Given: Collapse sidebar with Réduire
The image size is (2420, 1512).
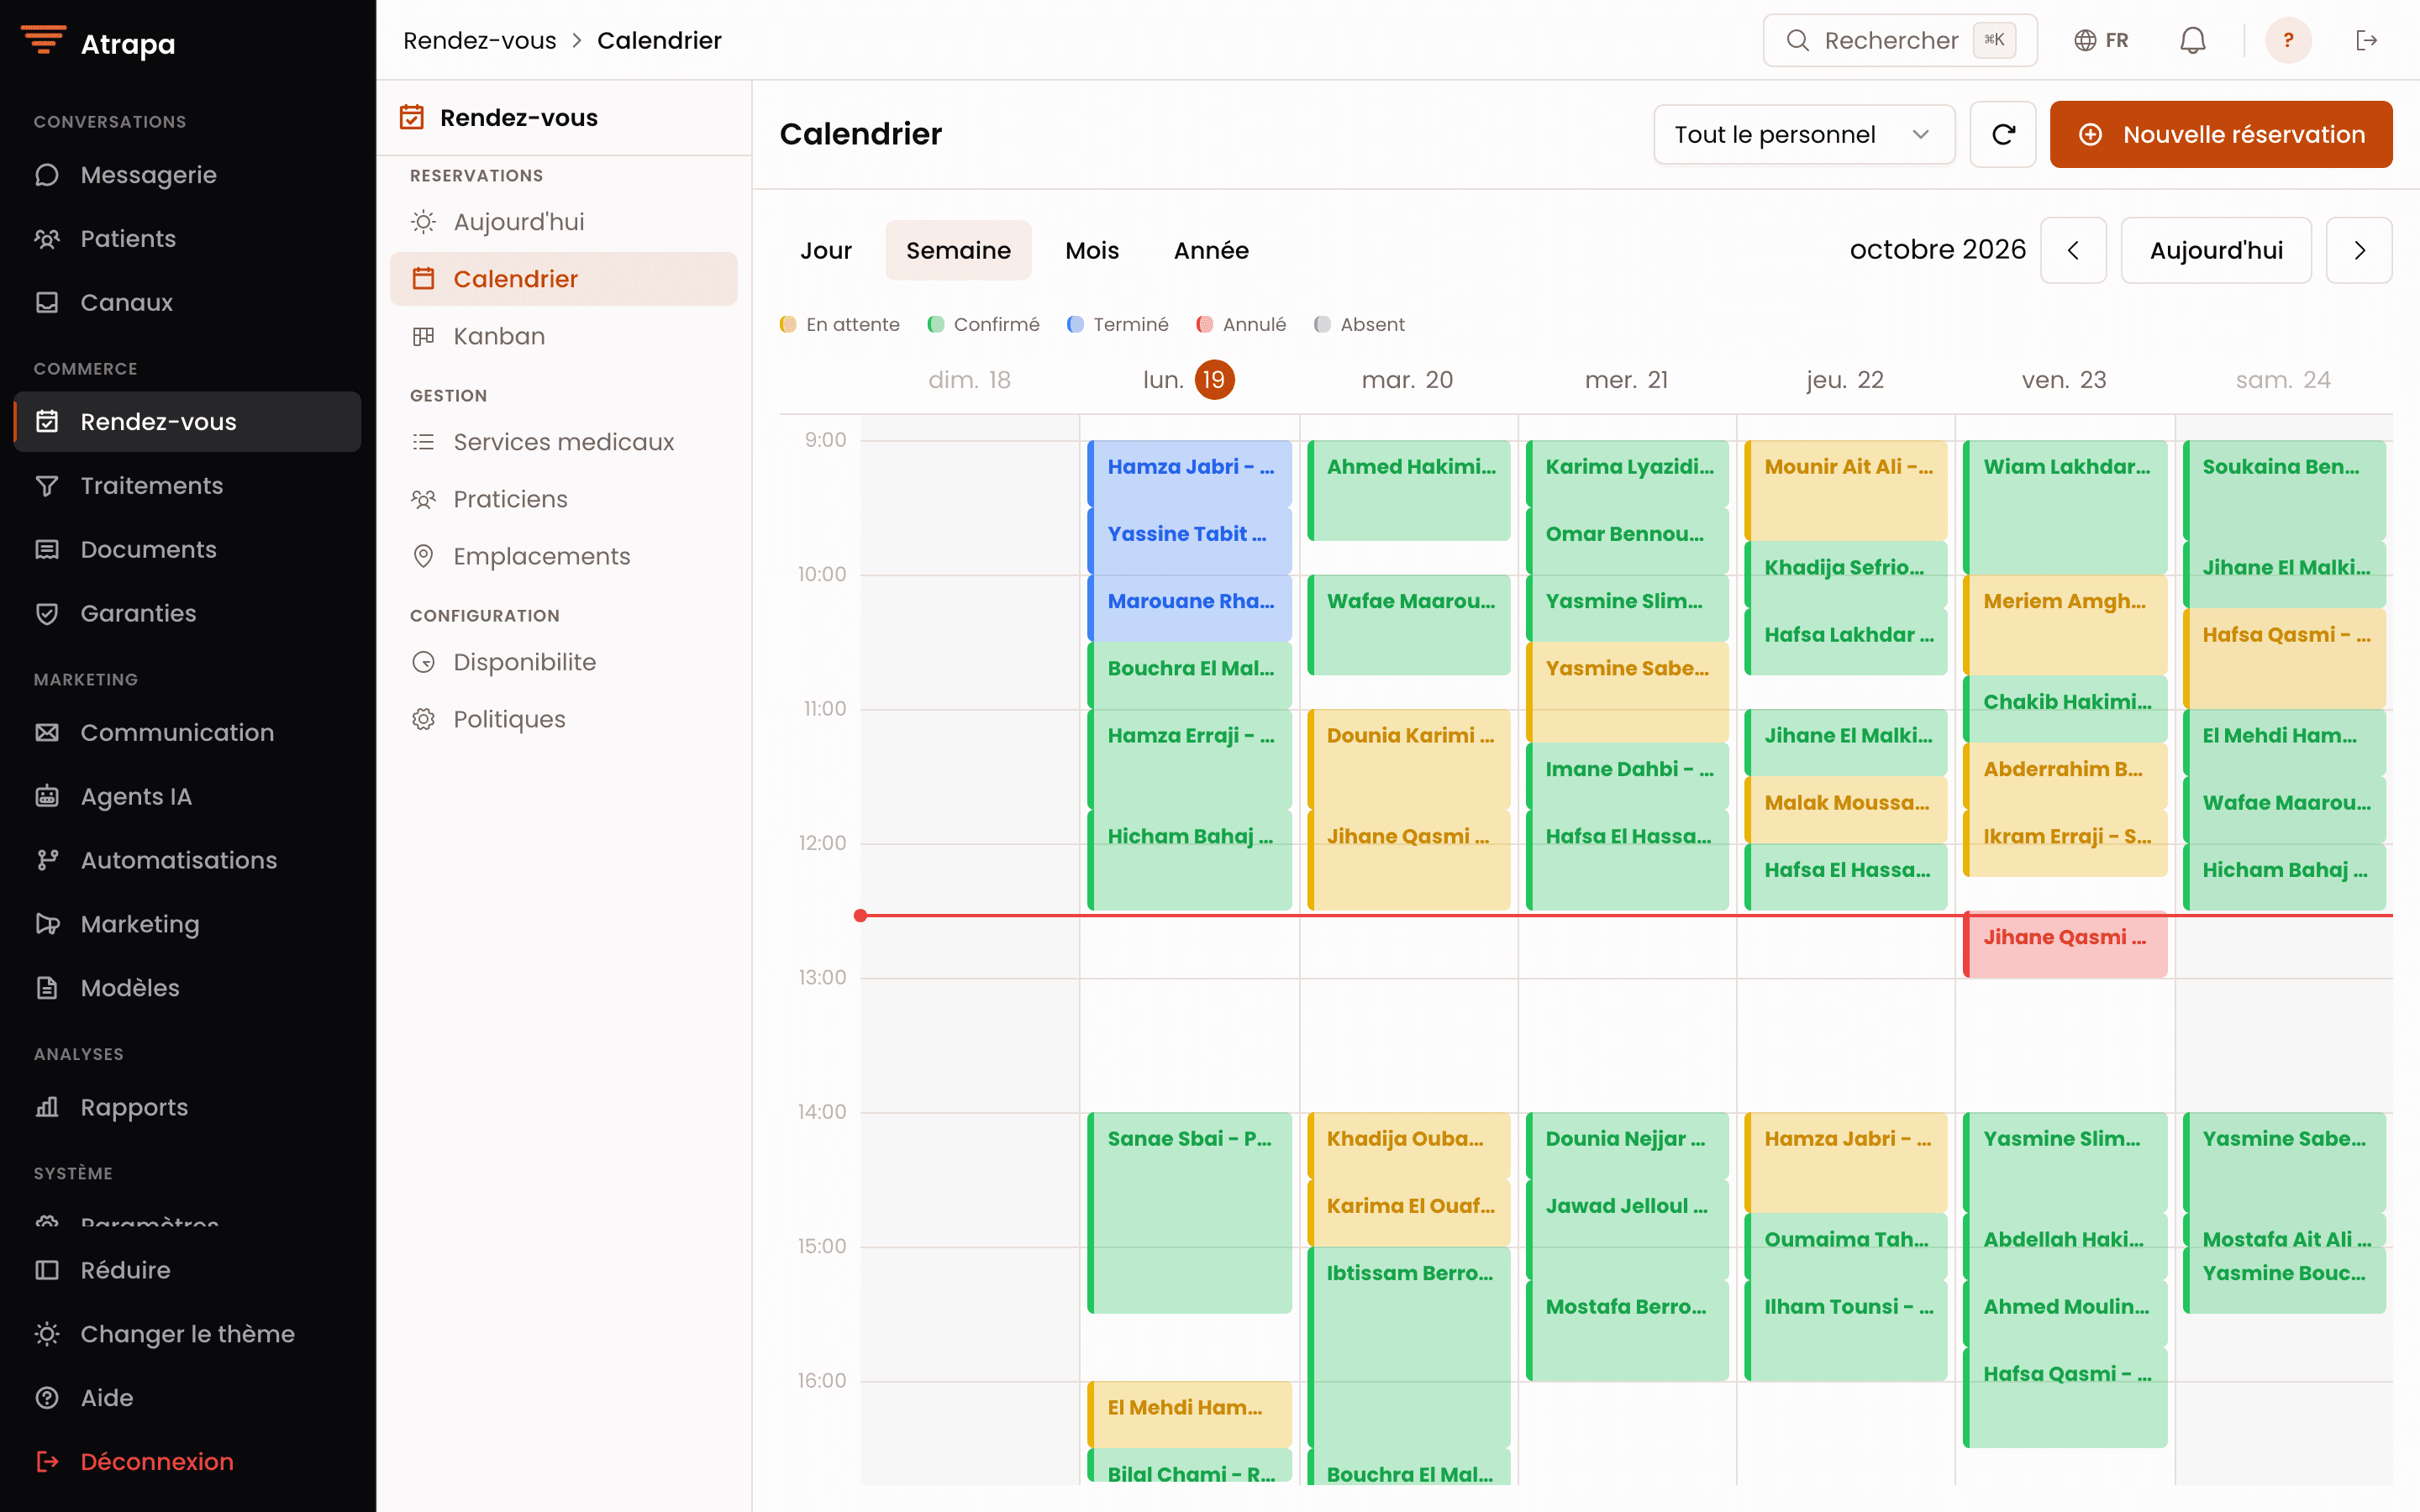Looking at the screenshot, I should coord(187,1270).
